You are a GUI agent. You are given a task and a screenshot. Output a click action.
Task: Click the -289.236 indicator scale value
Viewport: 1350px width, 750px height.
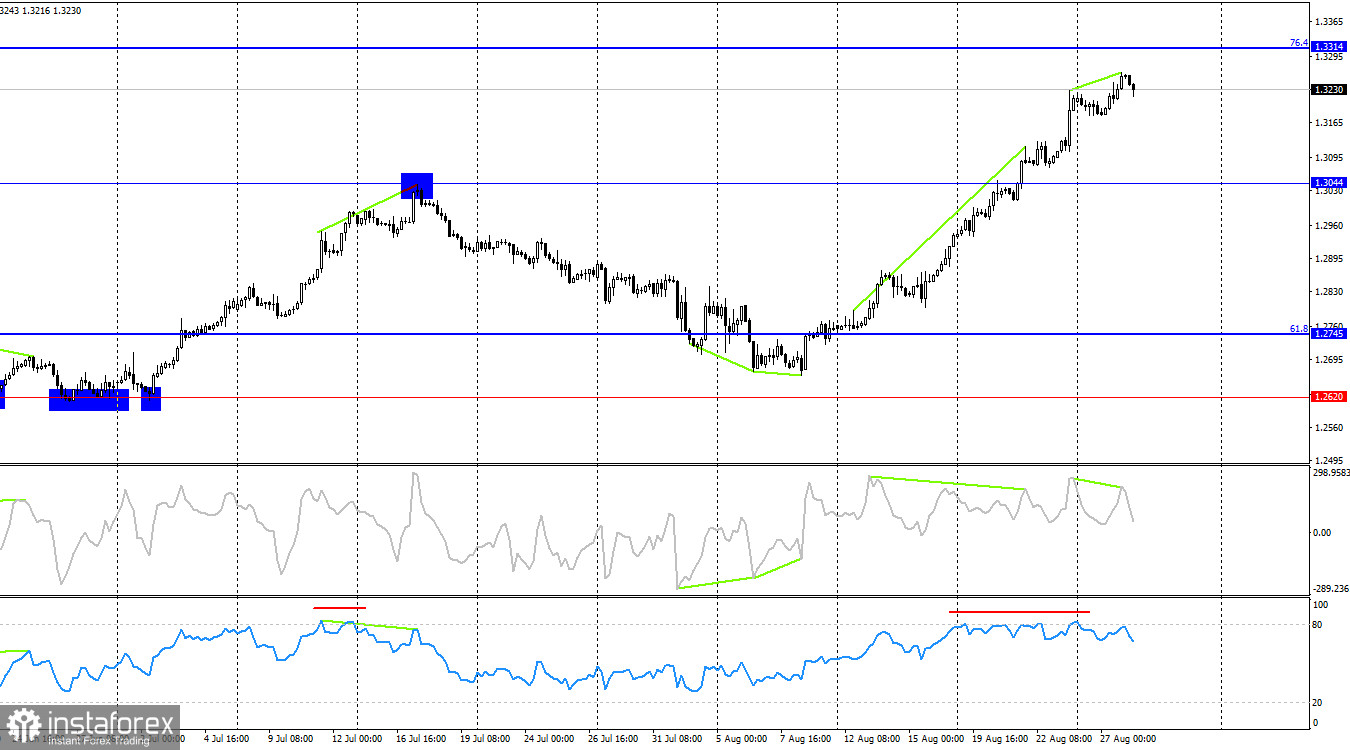pyautogui.click(x=1329, y=589)
